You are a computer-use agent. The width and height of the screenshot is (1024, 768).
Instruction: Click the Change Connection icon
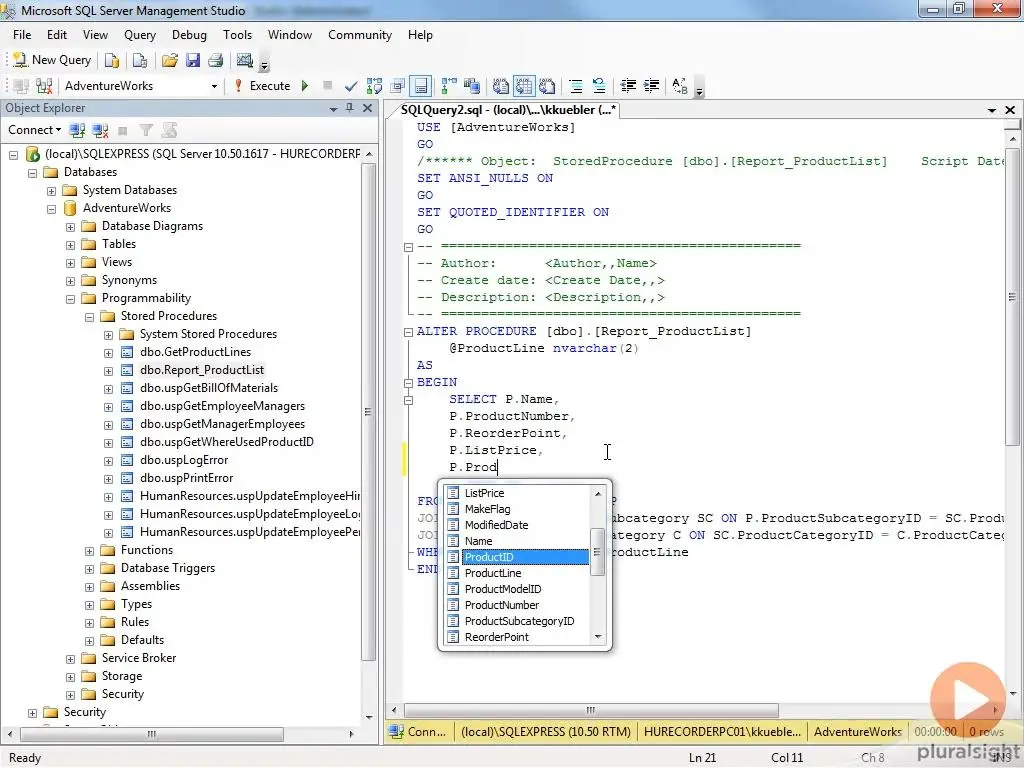click(x=44, y=86)
